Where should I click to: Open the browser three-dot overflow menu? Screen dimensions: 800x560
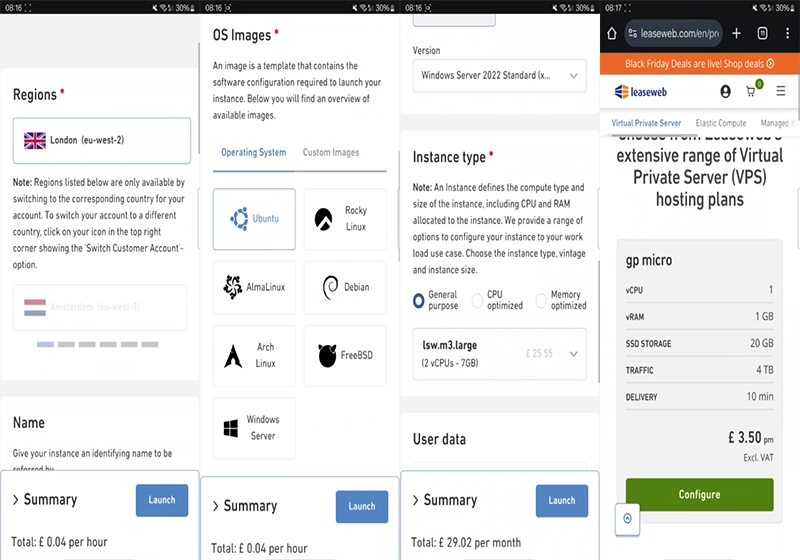click(x=787, y=34)
